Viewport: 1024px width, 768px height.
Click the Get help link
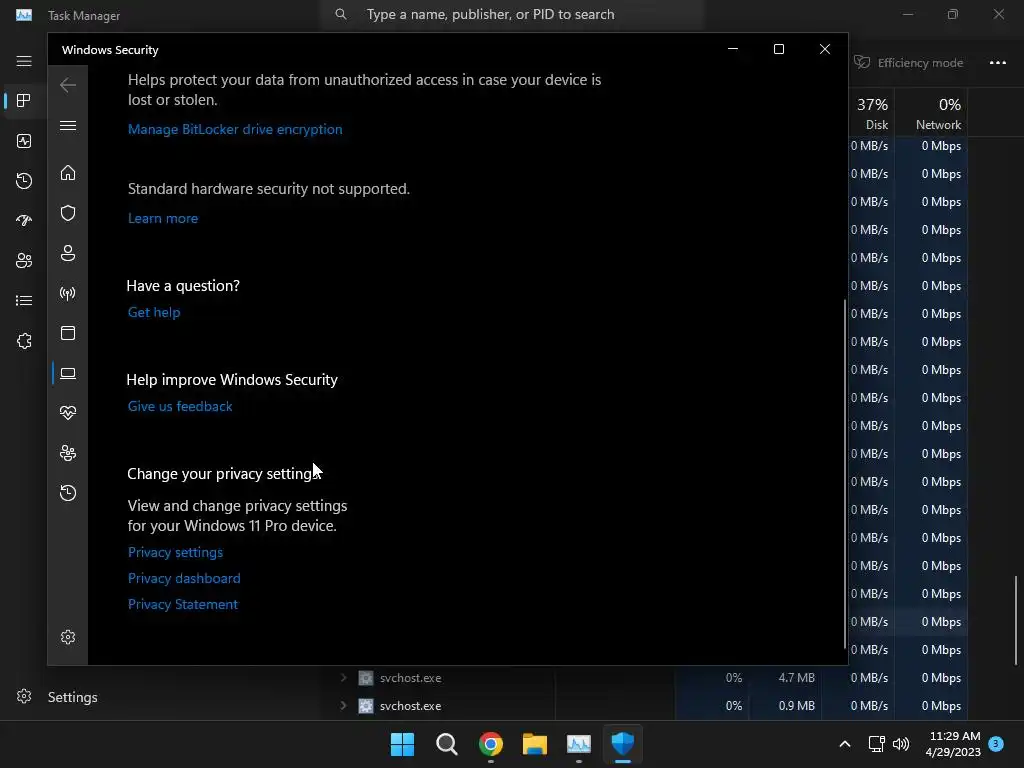click(154, 312)
